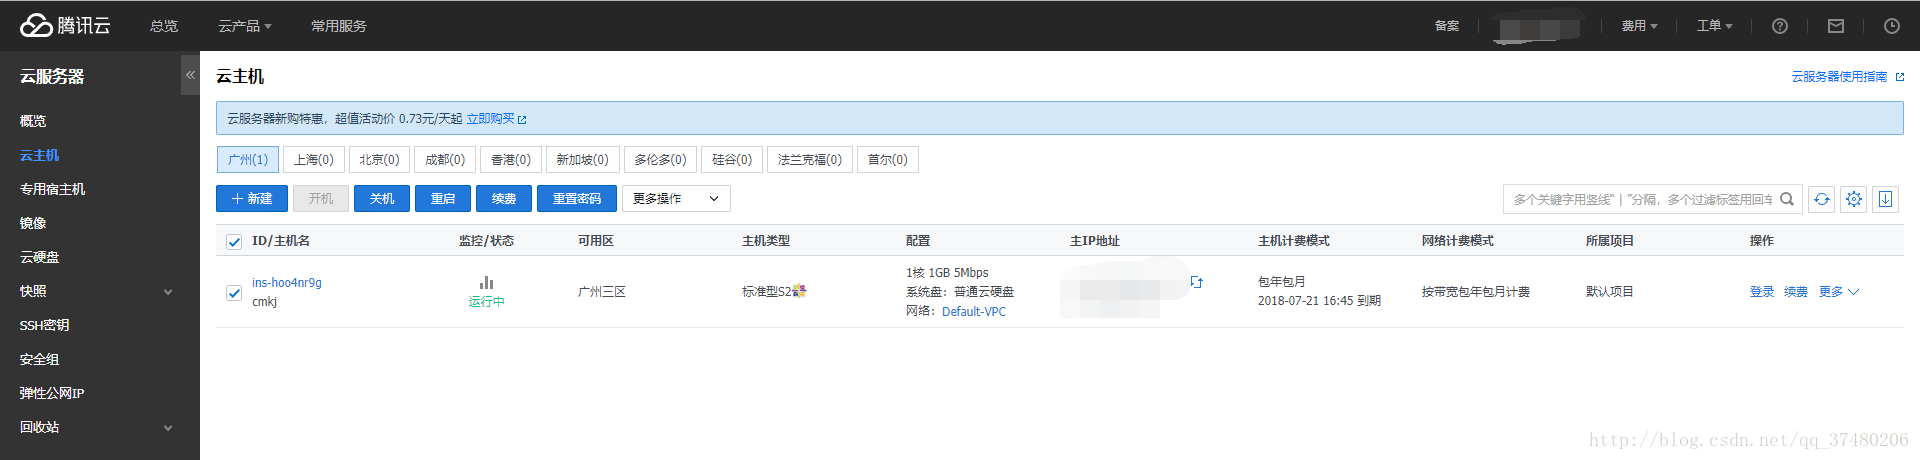Open 云硬盘 in the sidebar
The width and height of the screenshot is (1920, 460).
40,257
